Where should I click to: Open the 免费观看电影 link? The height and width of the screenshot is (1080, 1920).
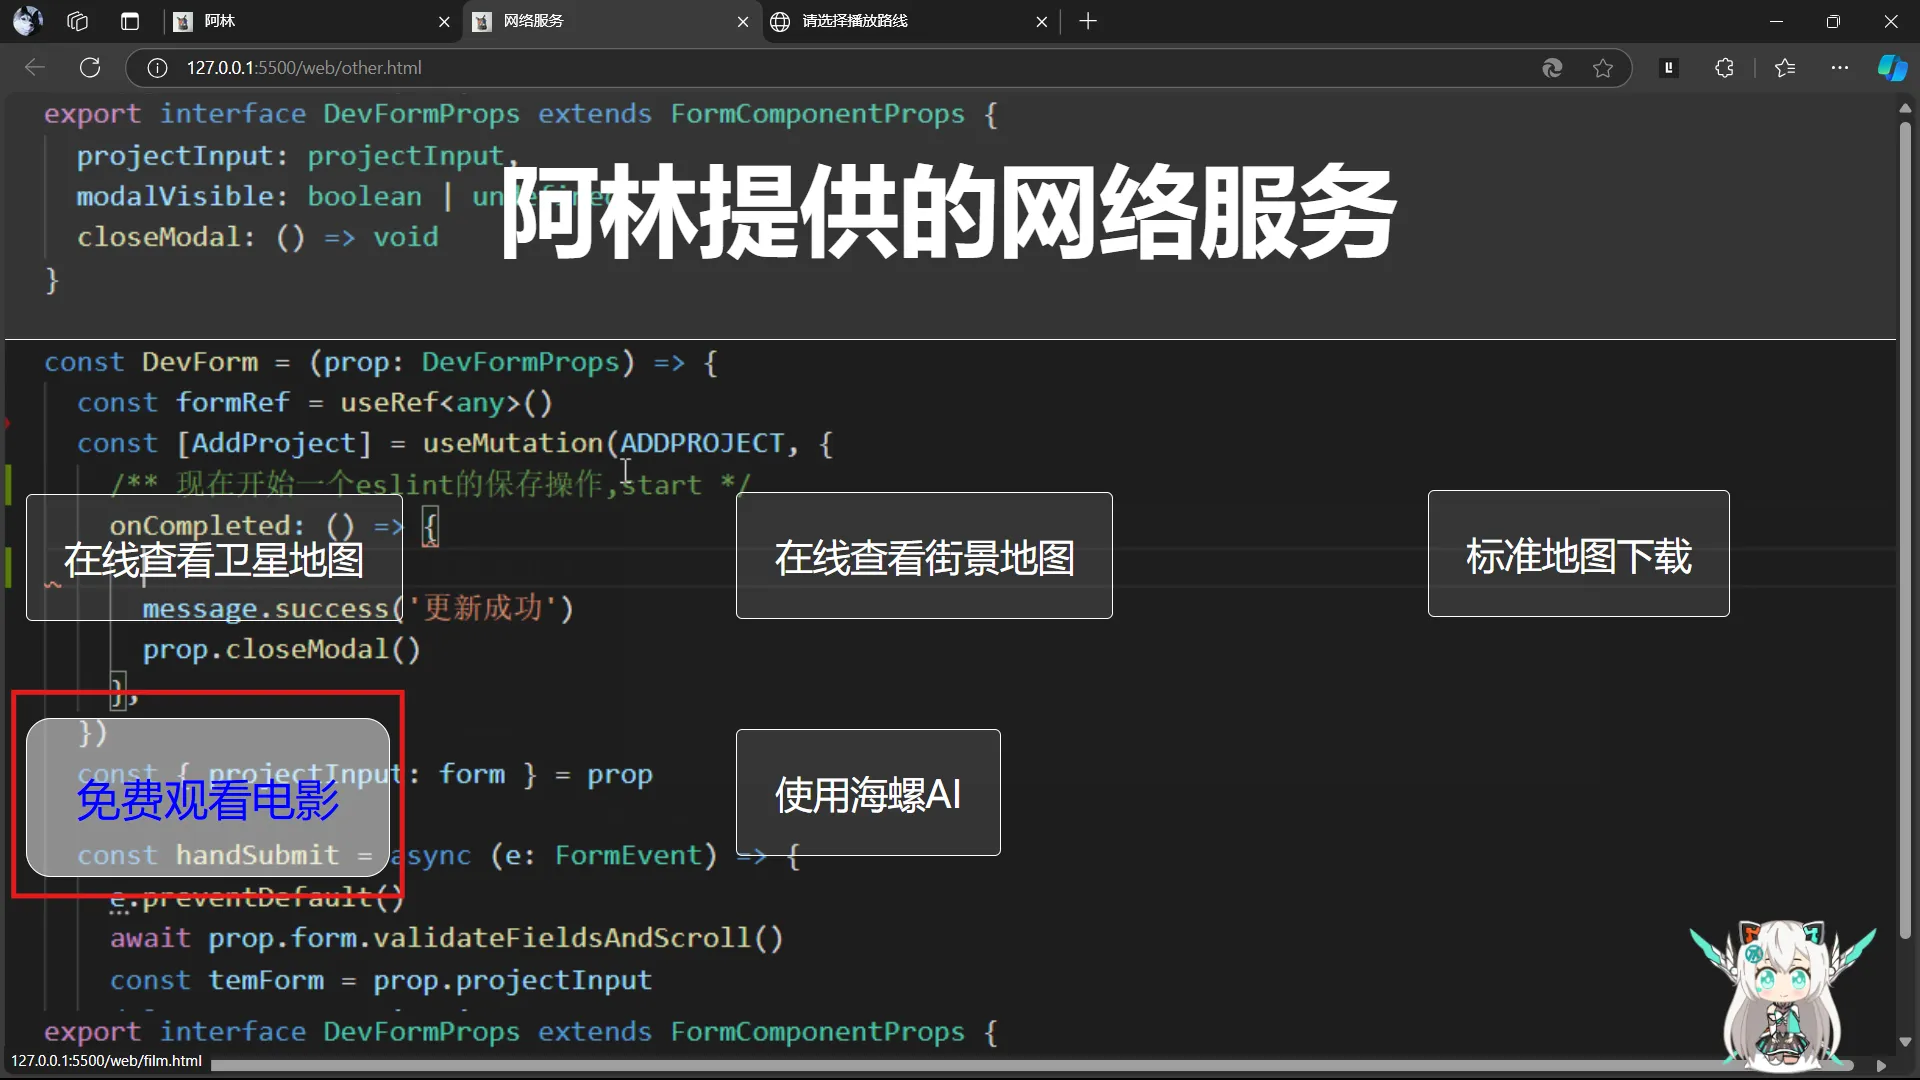(208, 798)
